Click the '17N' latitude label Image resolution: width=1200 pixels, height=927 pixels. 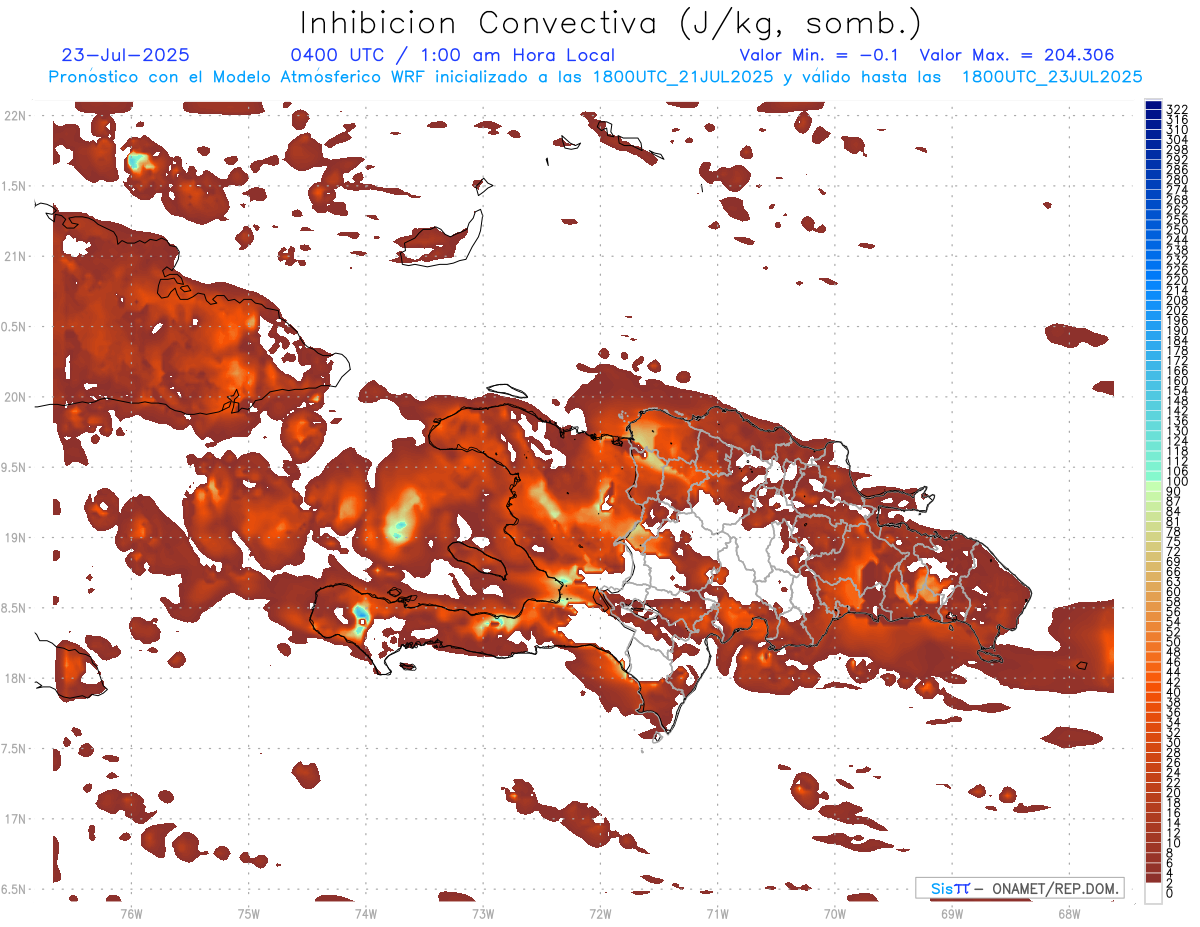coord(15,818)
